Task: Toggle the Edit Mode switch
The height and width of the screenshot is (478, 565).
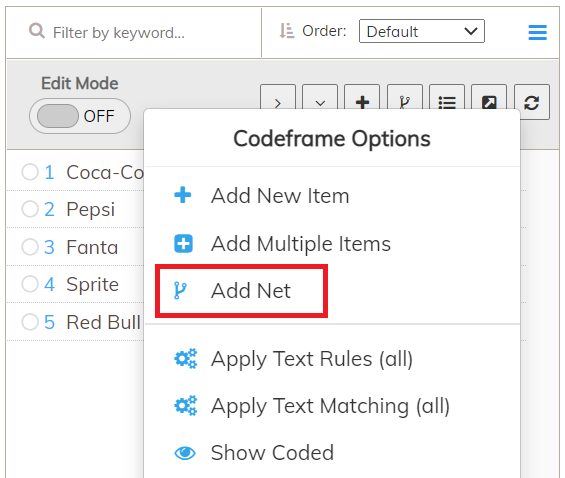Action: [80, 116]
